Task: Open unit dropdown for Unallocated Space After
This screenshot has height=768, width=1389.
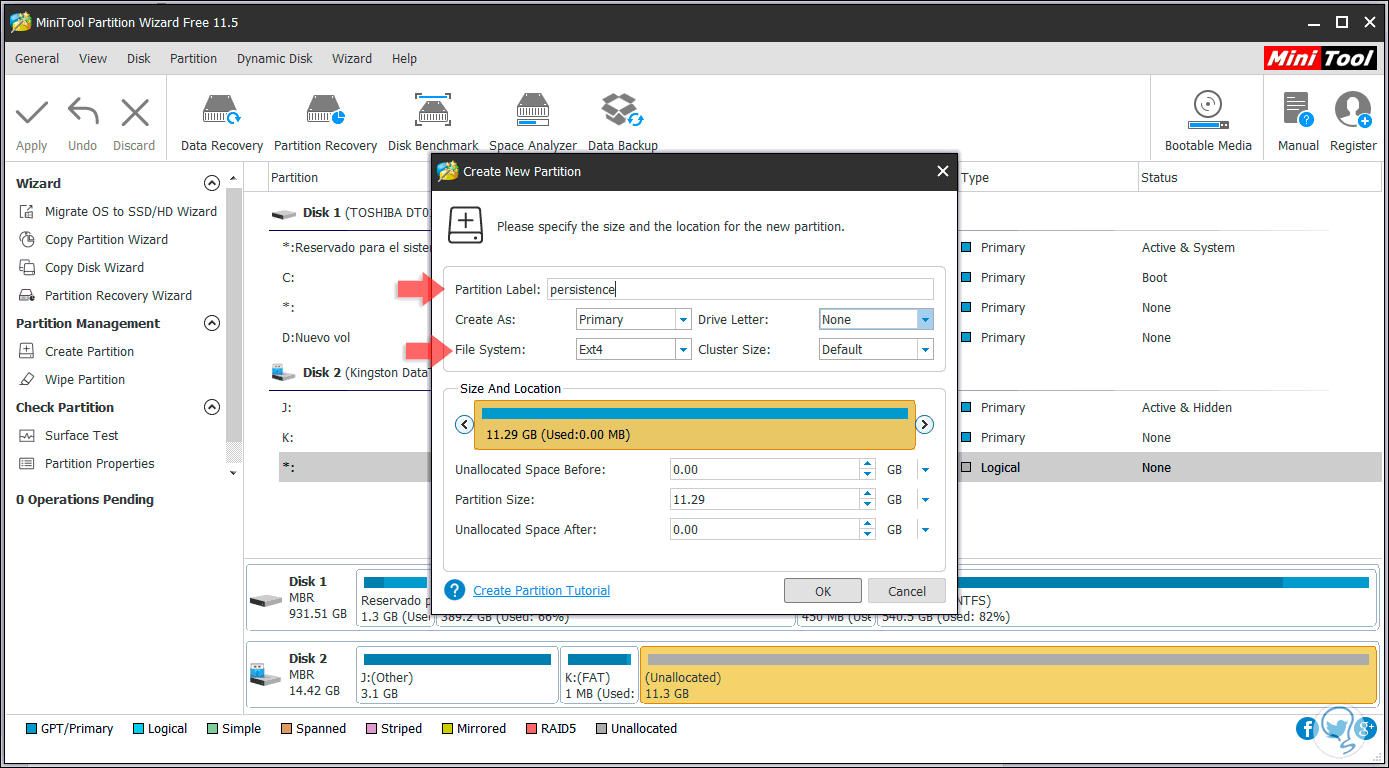Action: tap(925, 529)
